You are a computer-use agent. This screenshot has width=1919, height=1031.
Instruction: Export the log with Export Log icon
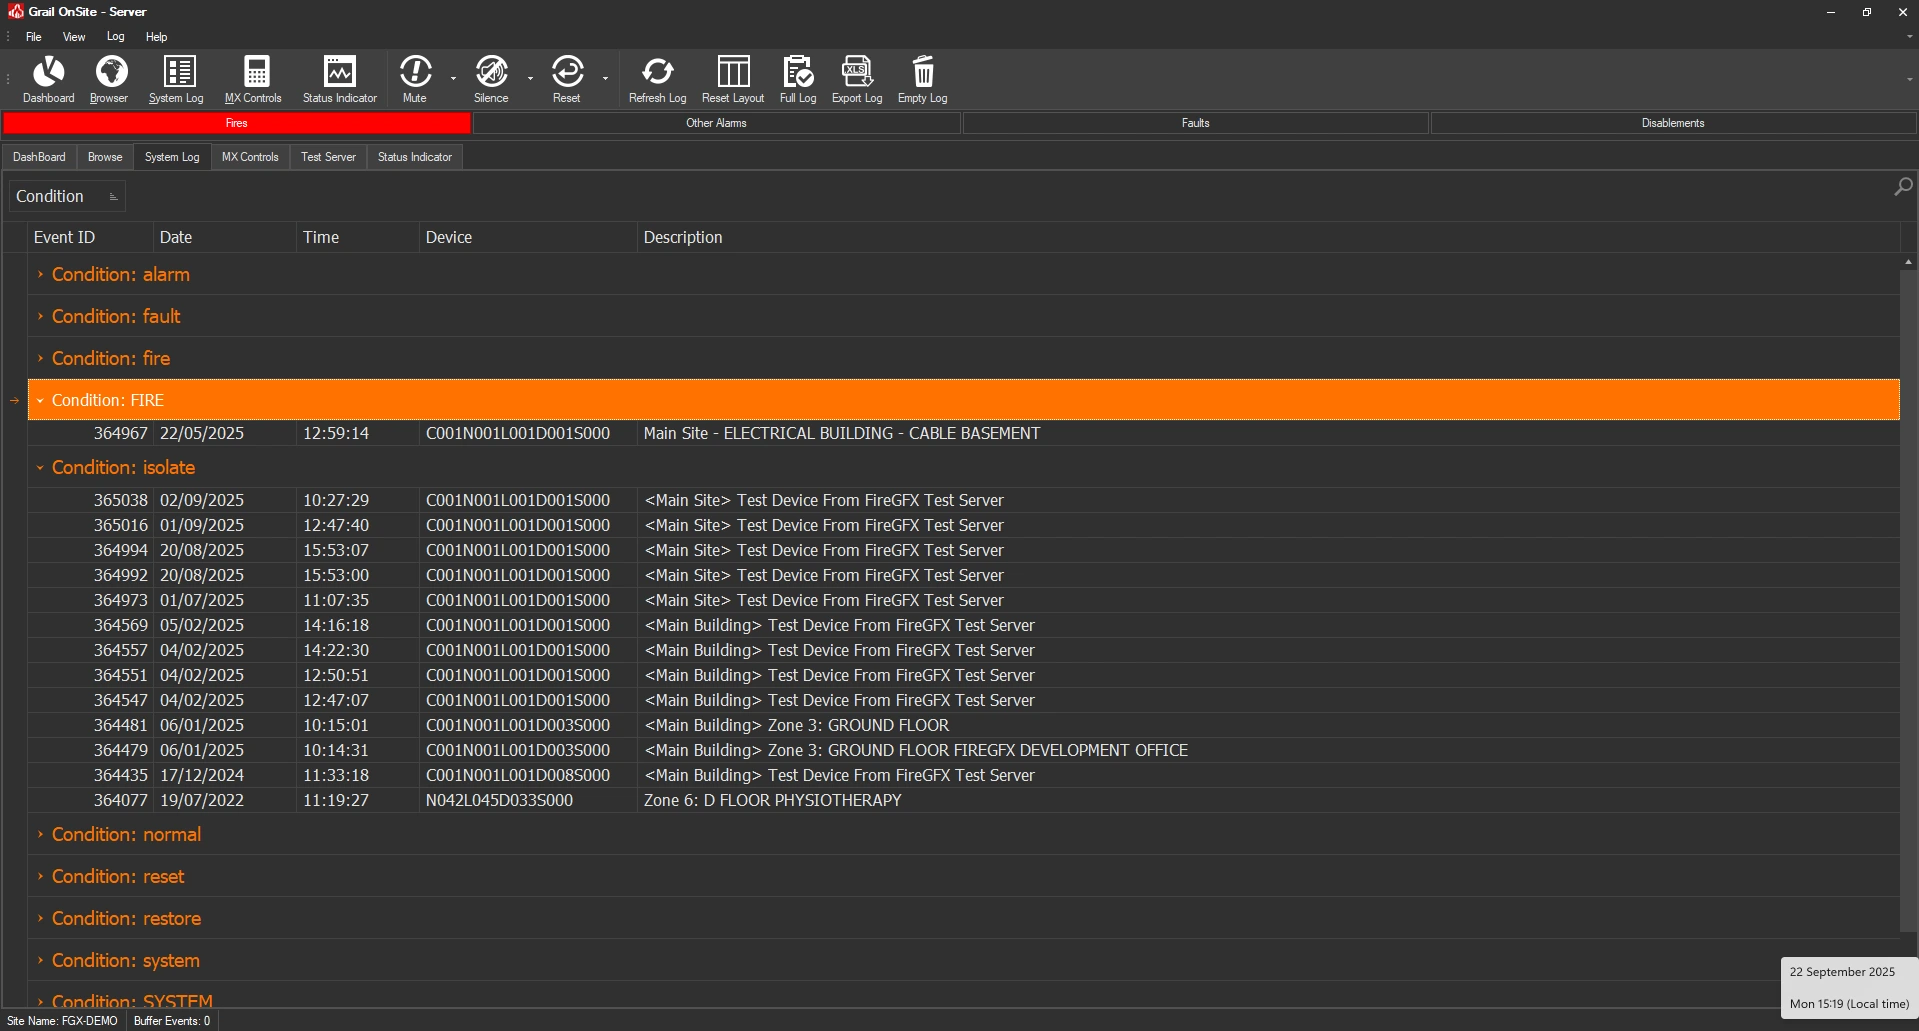[857, 79]
